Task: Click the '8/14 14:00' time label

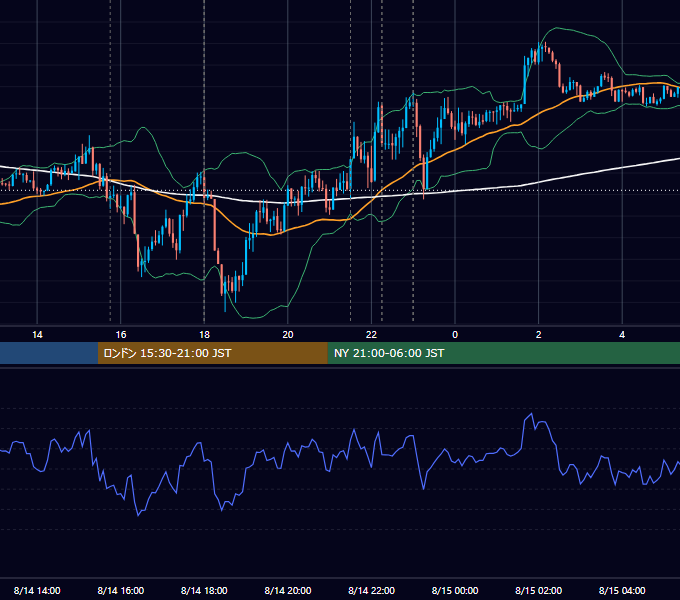Action: 37,590
